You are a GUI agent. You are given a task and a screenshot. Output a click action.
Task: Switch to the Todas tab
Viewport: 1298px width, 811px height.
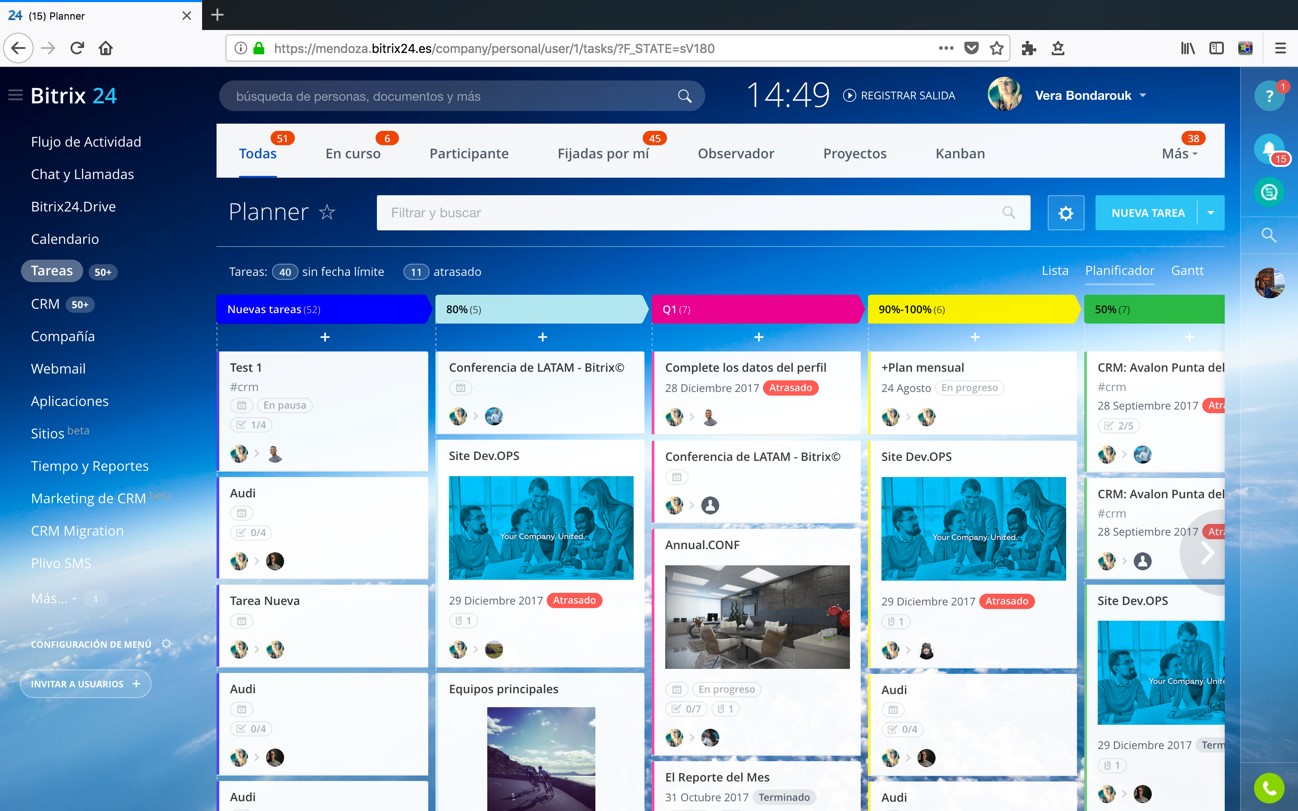point(257,154)
